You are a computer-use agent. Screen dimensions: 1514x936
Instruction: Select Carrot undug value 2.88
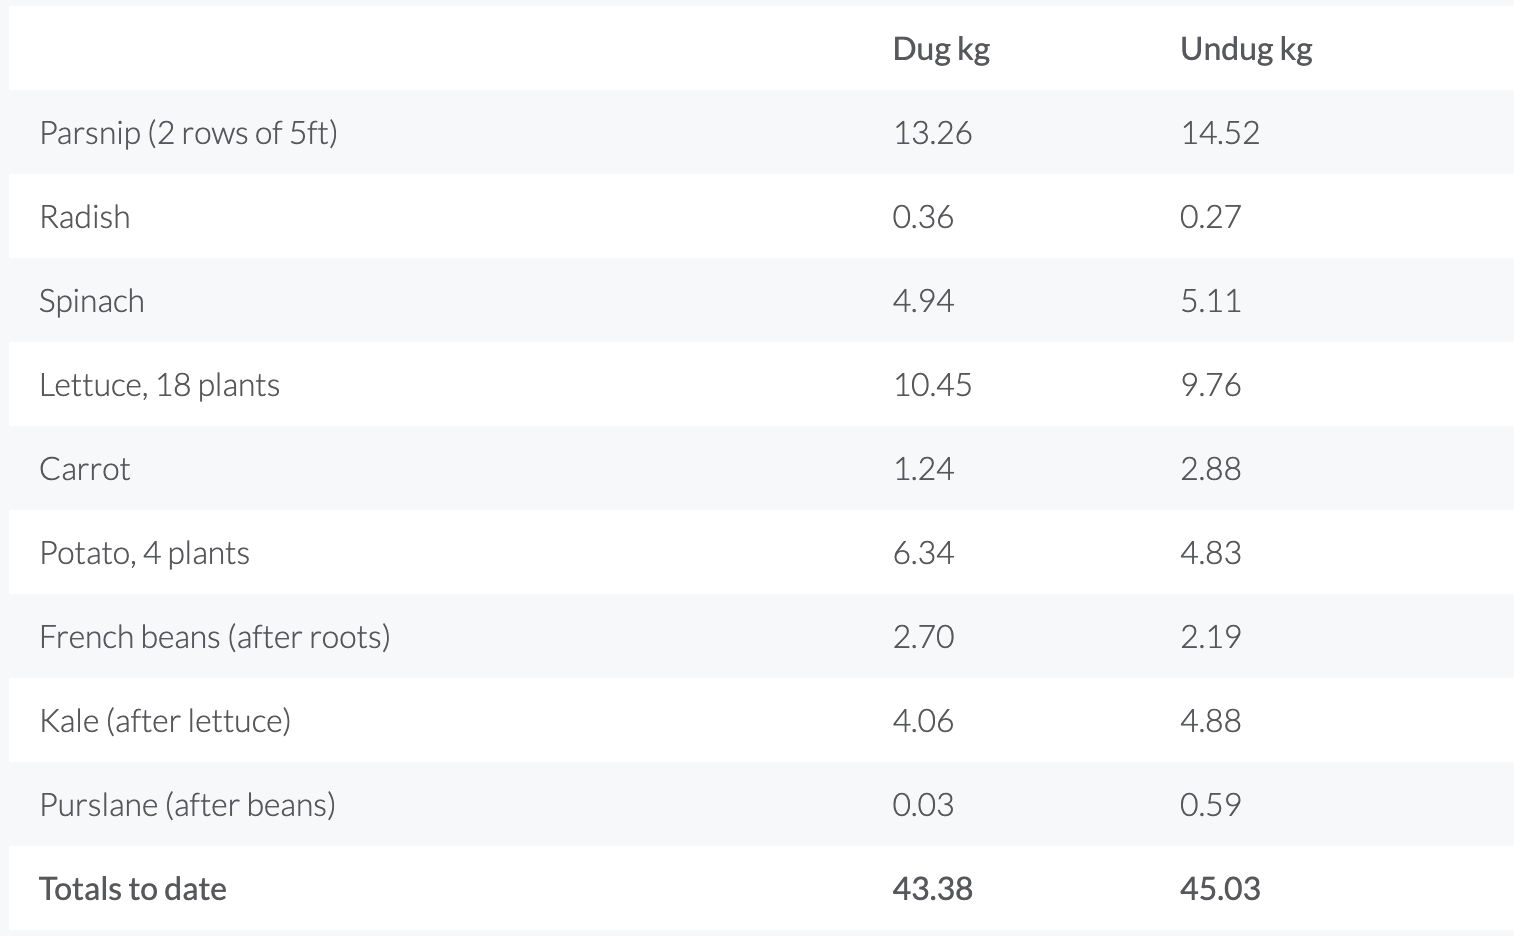tap(1210, 469)
